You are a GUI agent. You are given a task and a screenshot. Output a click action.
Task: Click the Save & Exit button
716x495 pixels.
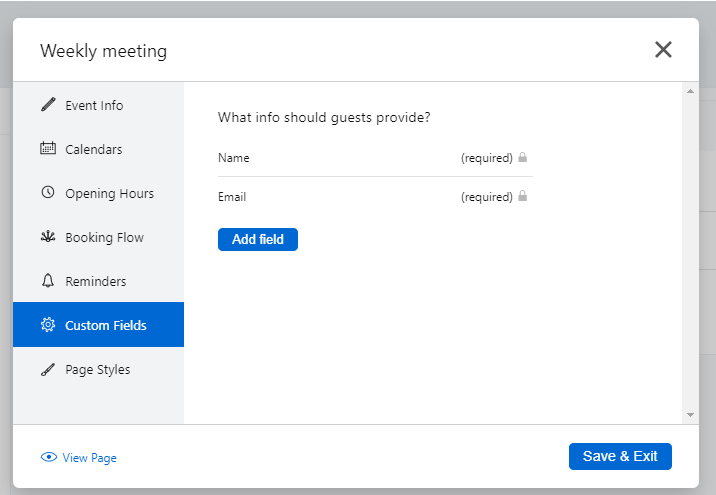pos(620,456)
